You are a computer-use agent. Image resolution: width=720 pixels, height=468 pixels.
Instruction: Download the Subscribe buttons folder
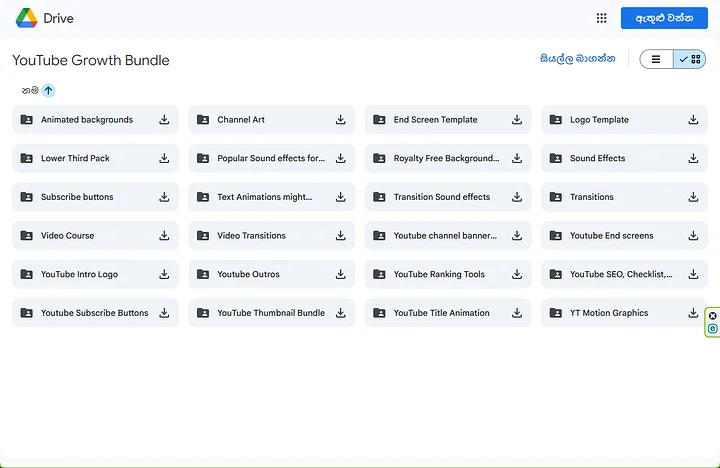(164, 197)
